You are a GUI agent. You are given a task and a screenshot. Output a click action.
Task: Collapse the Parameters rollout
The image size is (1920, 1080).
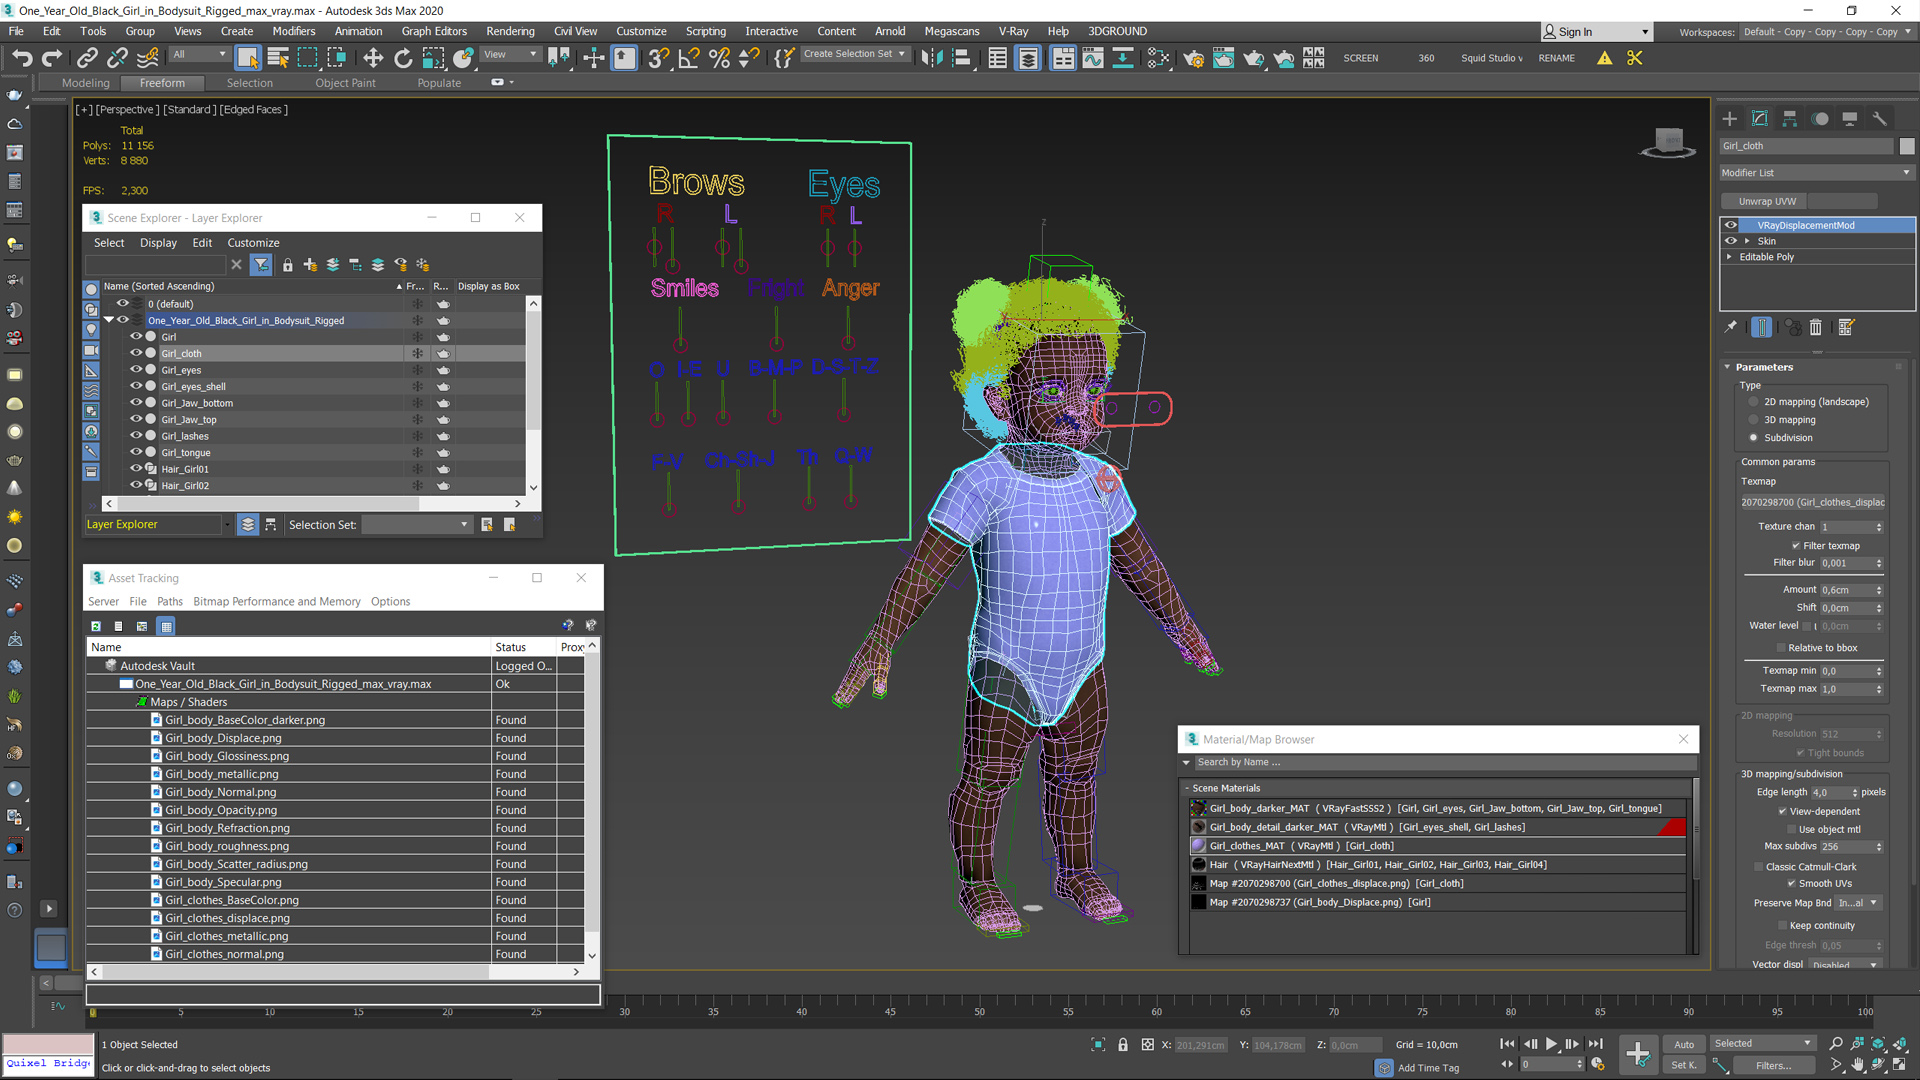pos(1727,367)
